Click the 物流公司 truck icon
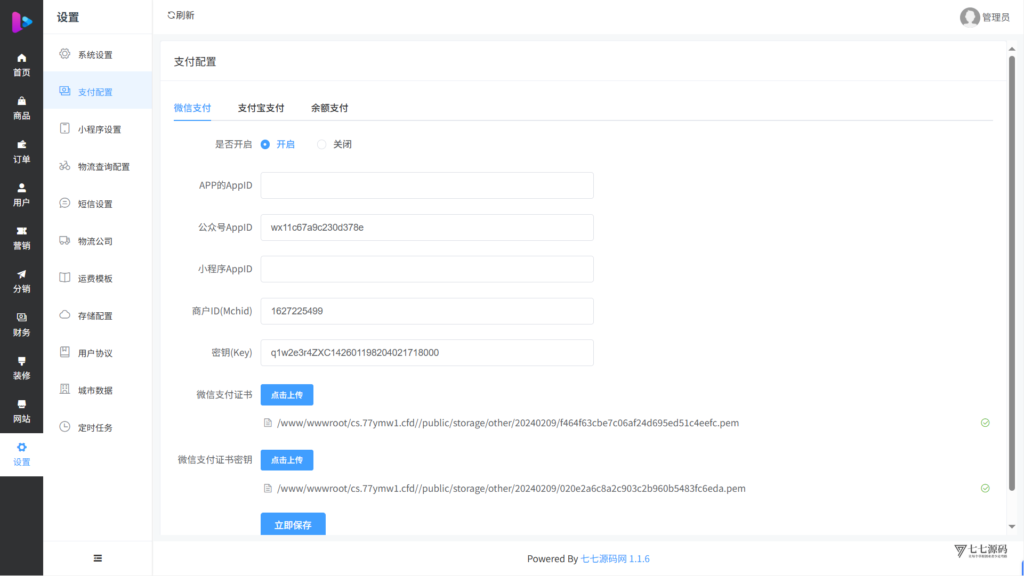The image size is (1024, 576). click(65, 240)
